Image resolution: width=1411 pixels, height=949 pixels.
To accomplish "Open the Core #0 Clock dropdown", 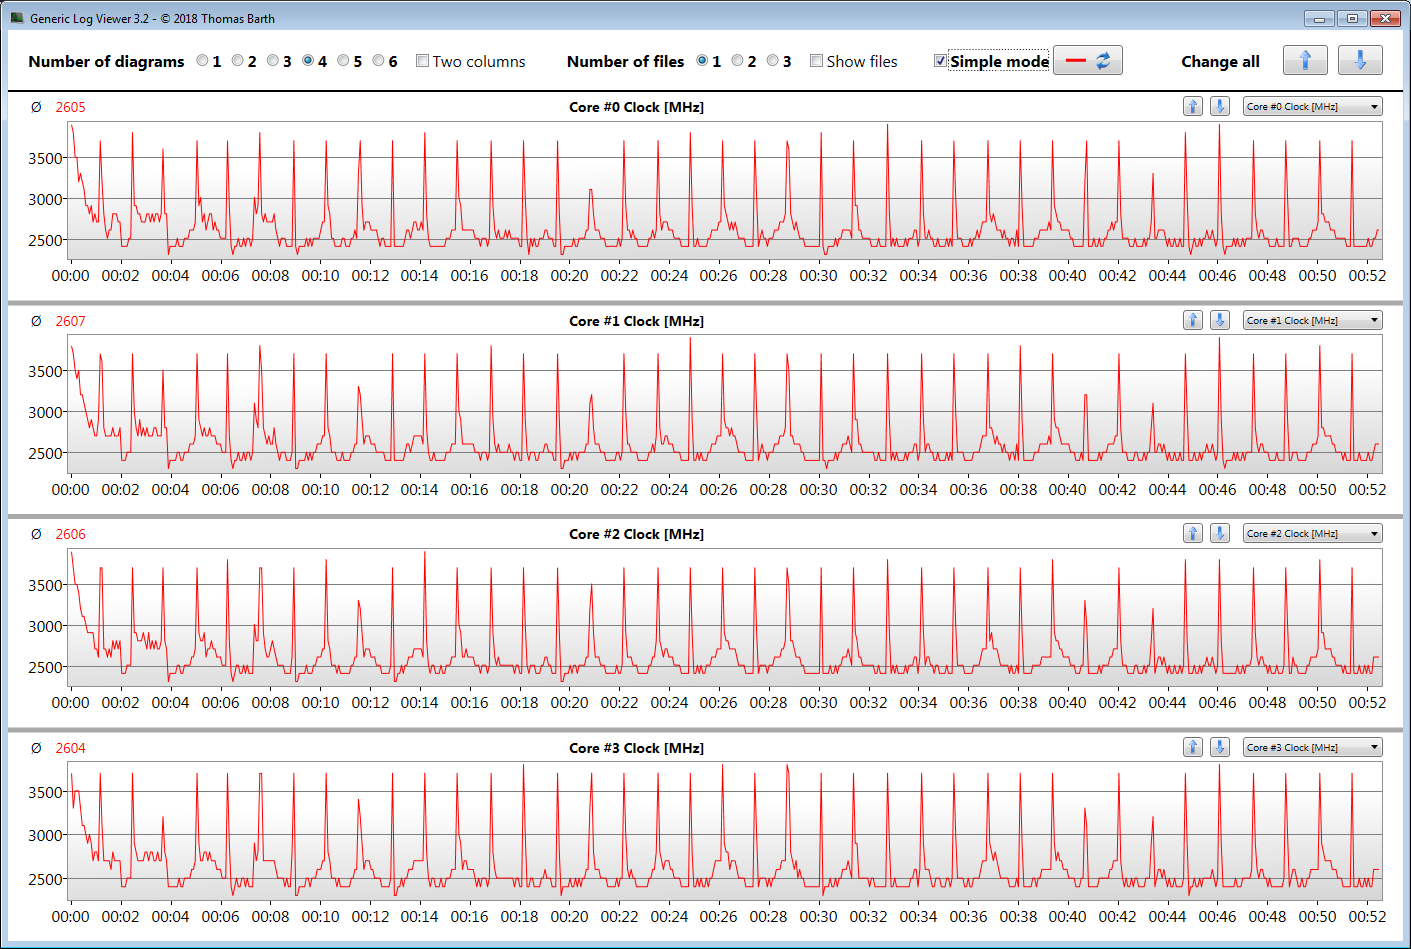I will pyautogui.click(x=1312, y=107).
